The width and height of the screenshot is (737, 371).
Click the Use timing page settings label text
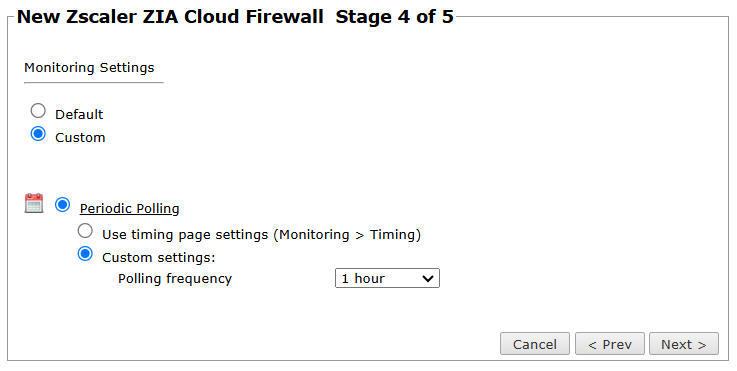(x=261, y=234)
